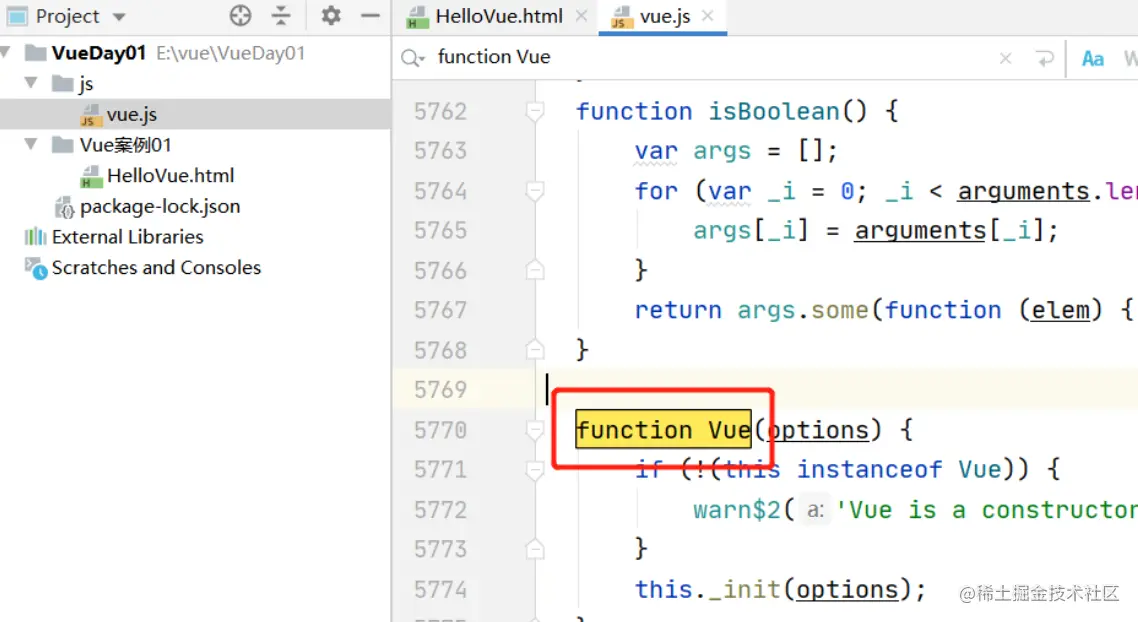Click fold end marker at line 5768
1138x622 pixels.
point(535,350)
